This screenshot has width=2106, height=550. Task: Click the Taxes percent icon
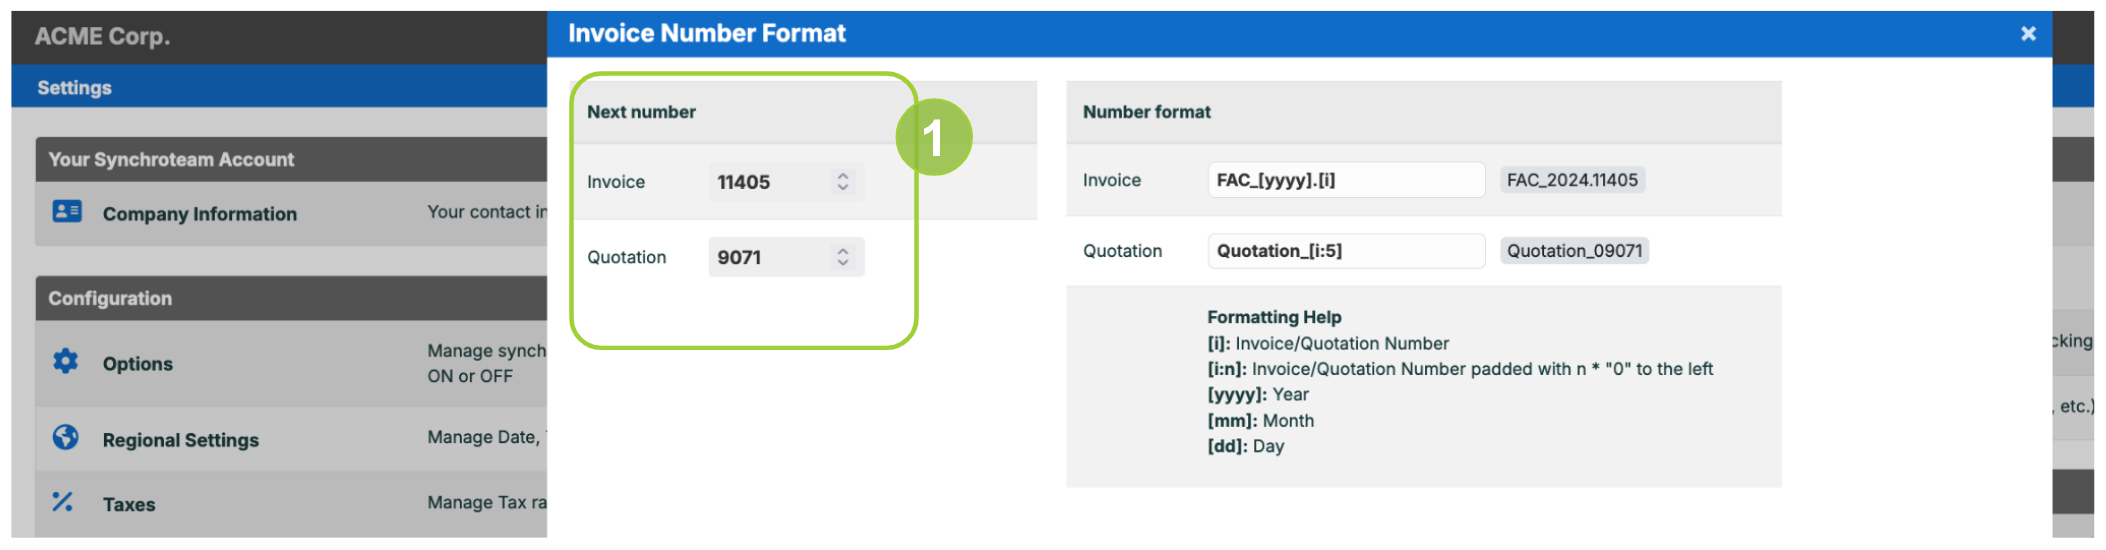click(x=63, y=502)
